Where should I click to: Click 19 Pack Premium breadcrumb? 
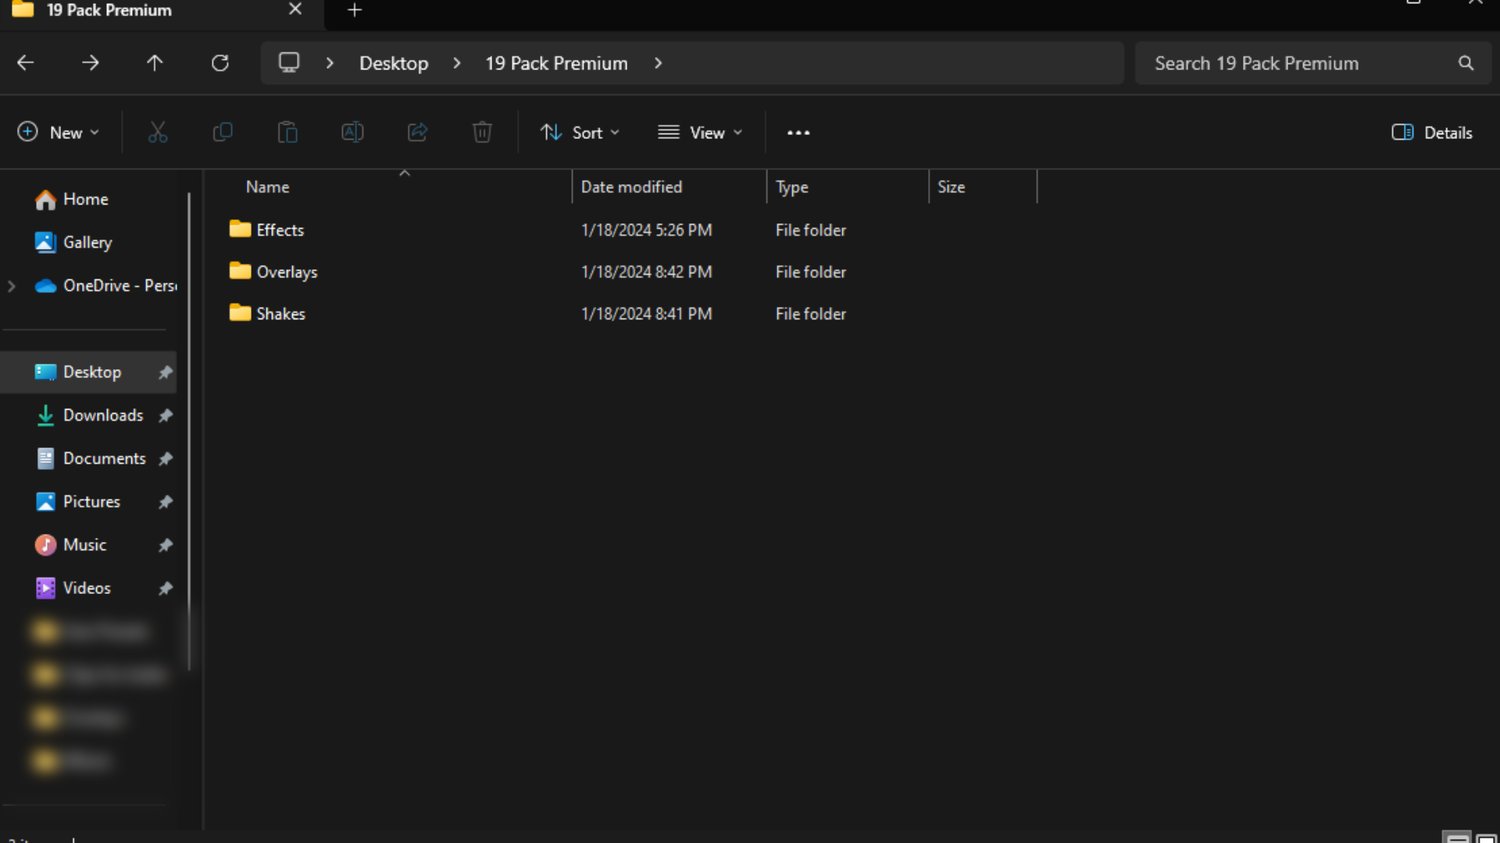click(x=557, y=63)
